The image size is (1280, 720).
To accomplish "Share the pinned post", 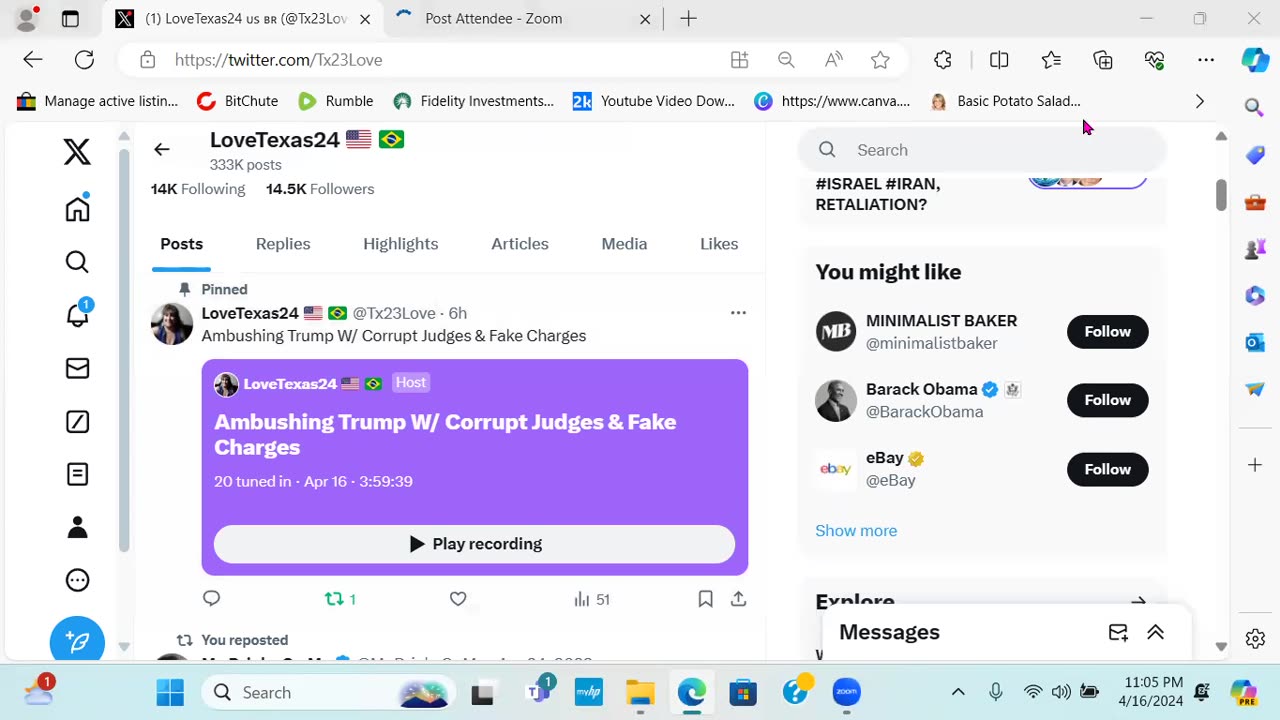I will [738, 599].
